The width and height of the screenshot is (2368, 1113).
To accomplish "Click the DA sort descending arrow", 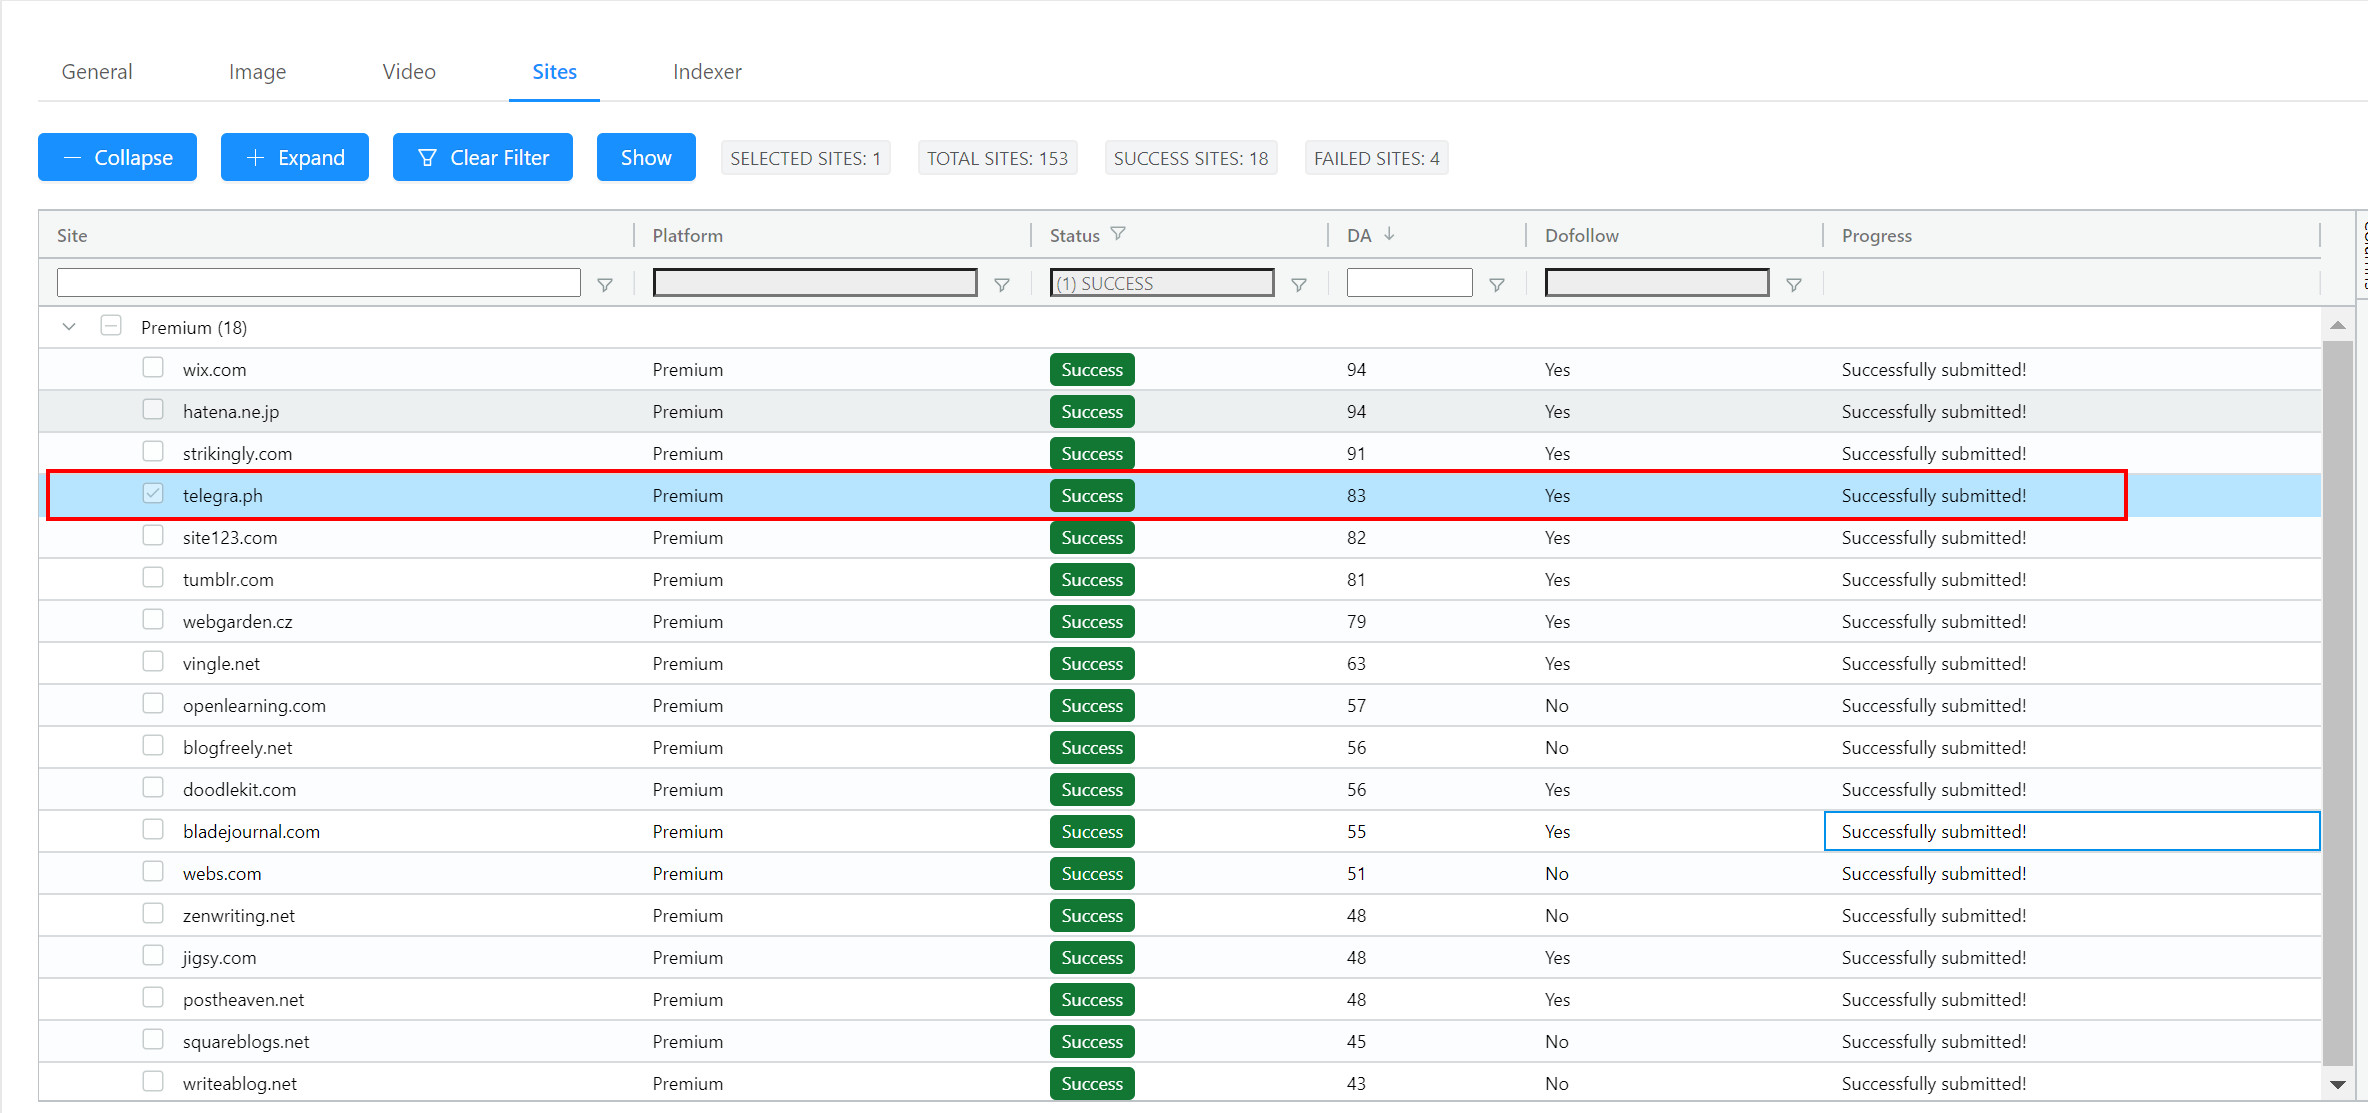I will tap(1389, 234).
